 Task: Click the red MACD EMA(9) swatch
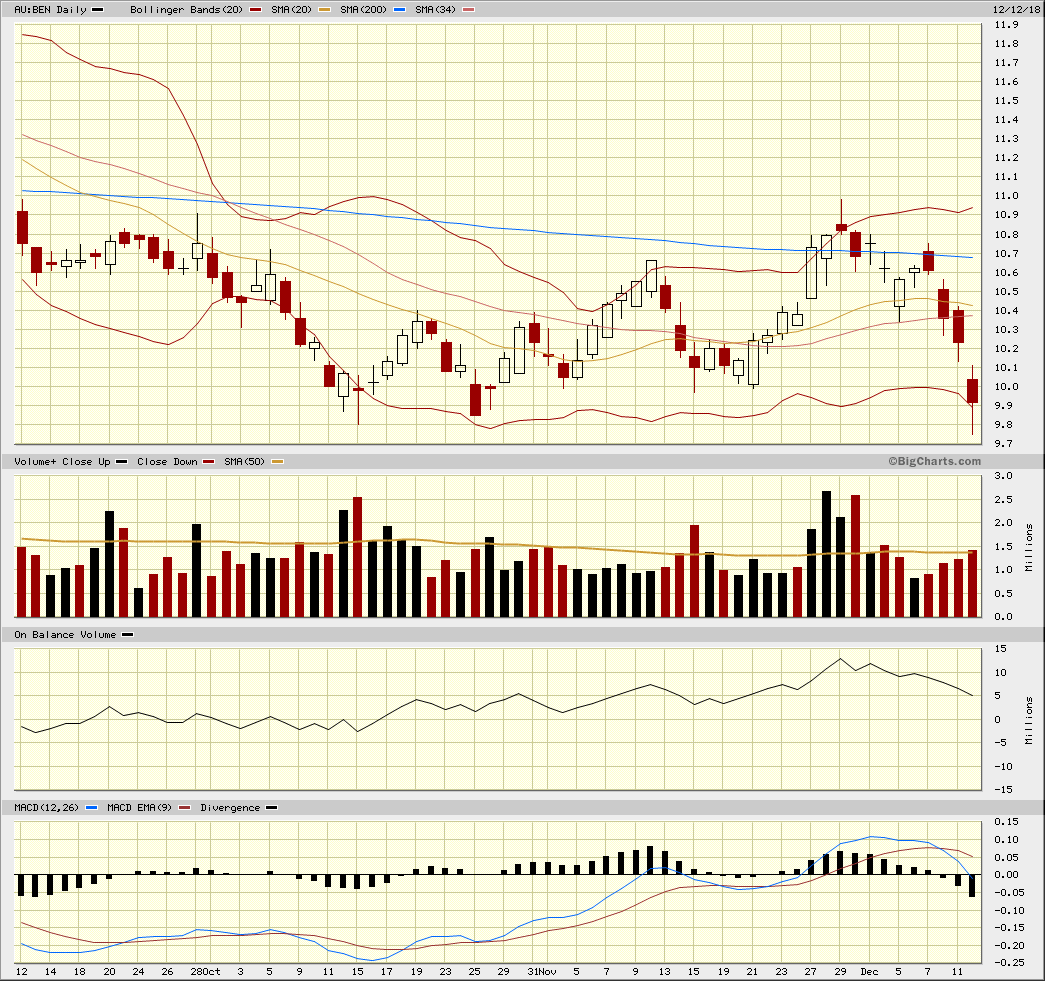tap(185, 807)
